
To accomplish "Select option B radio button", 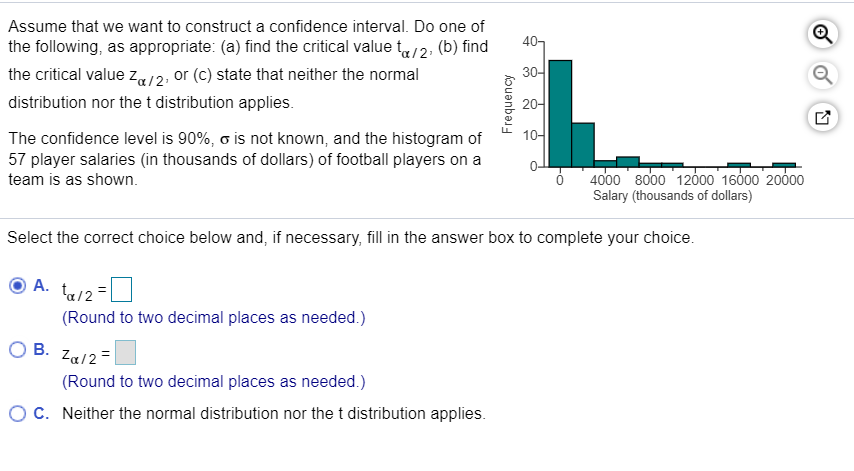I will pos(17,349).
